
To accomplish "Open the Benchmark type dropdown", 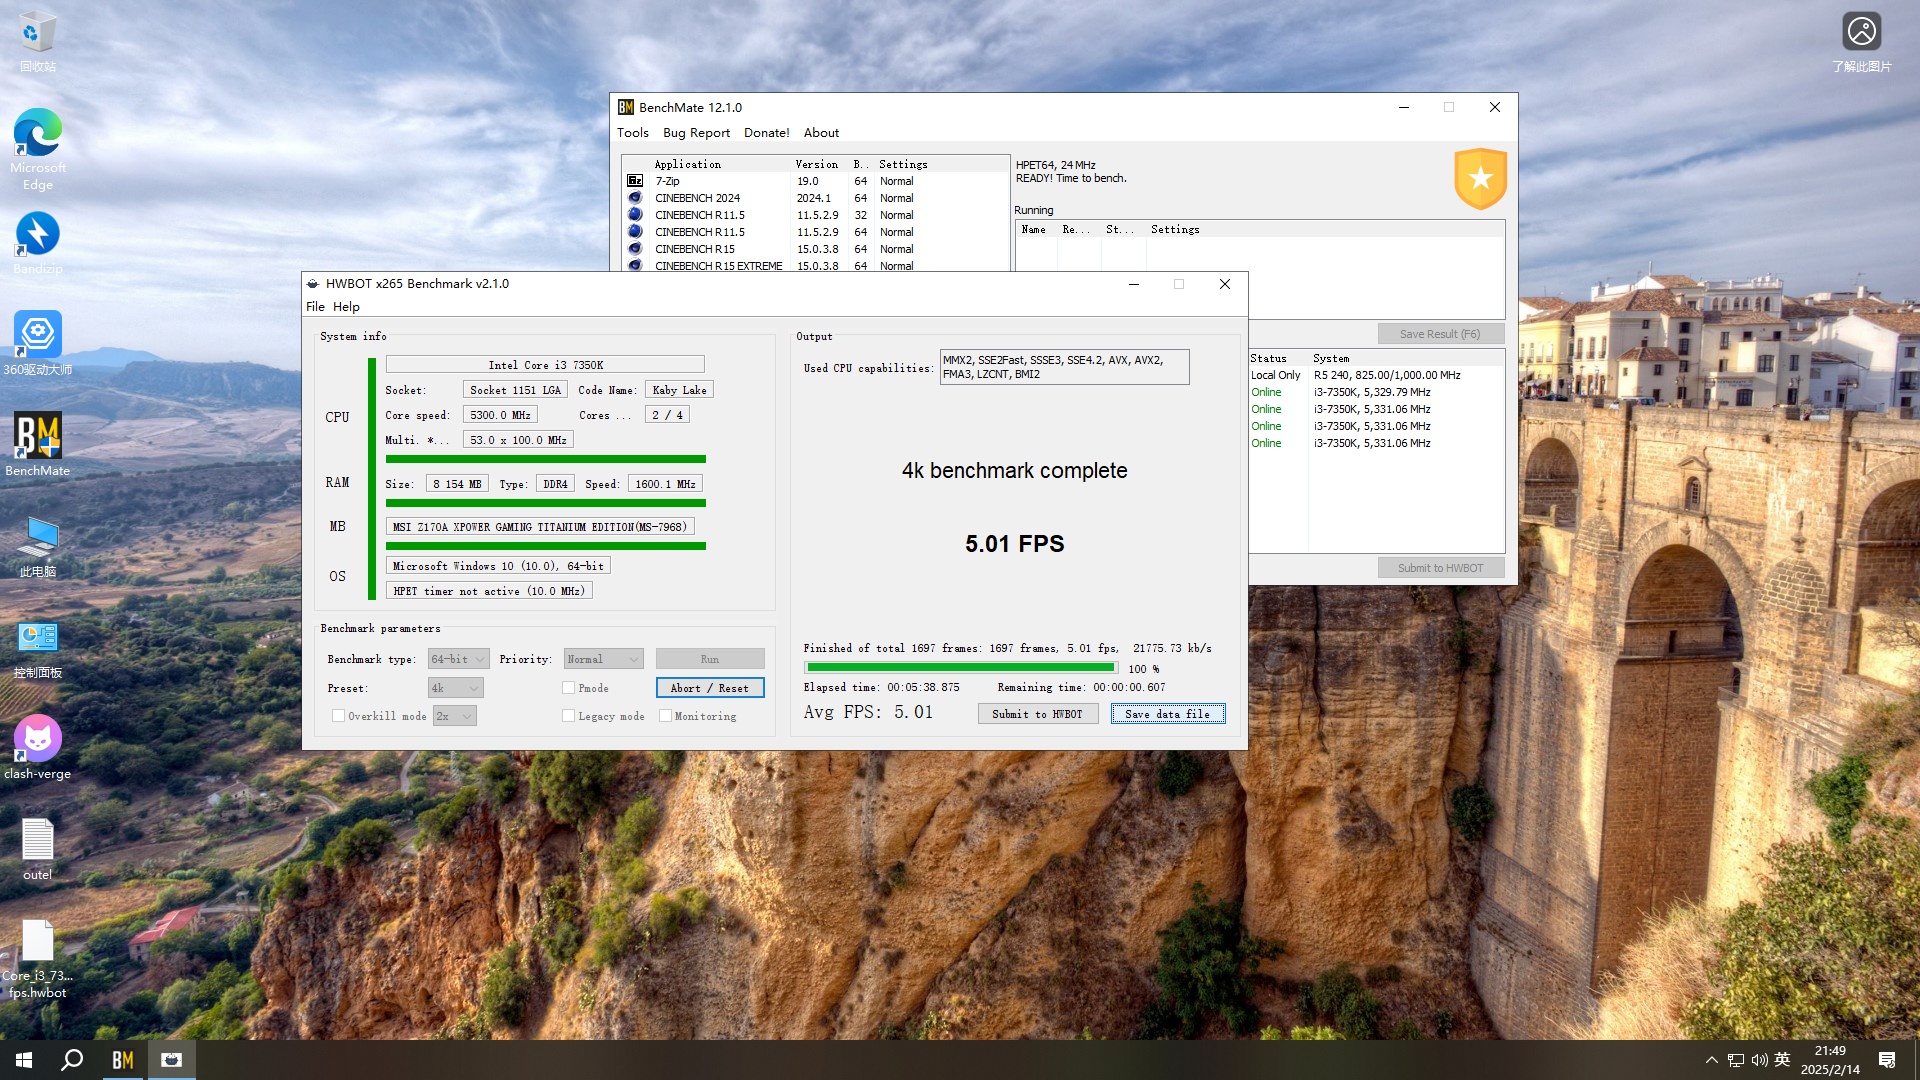I will 458,659.
